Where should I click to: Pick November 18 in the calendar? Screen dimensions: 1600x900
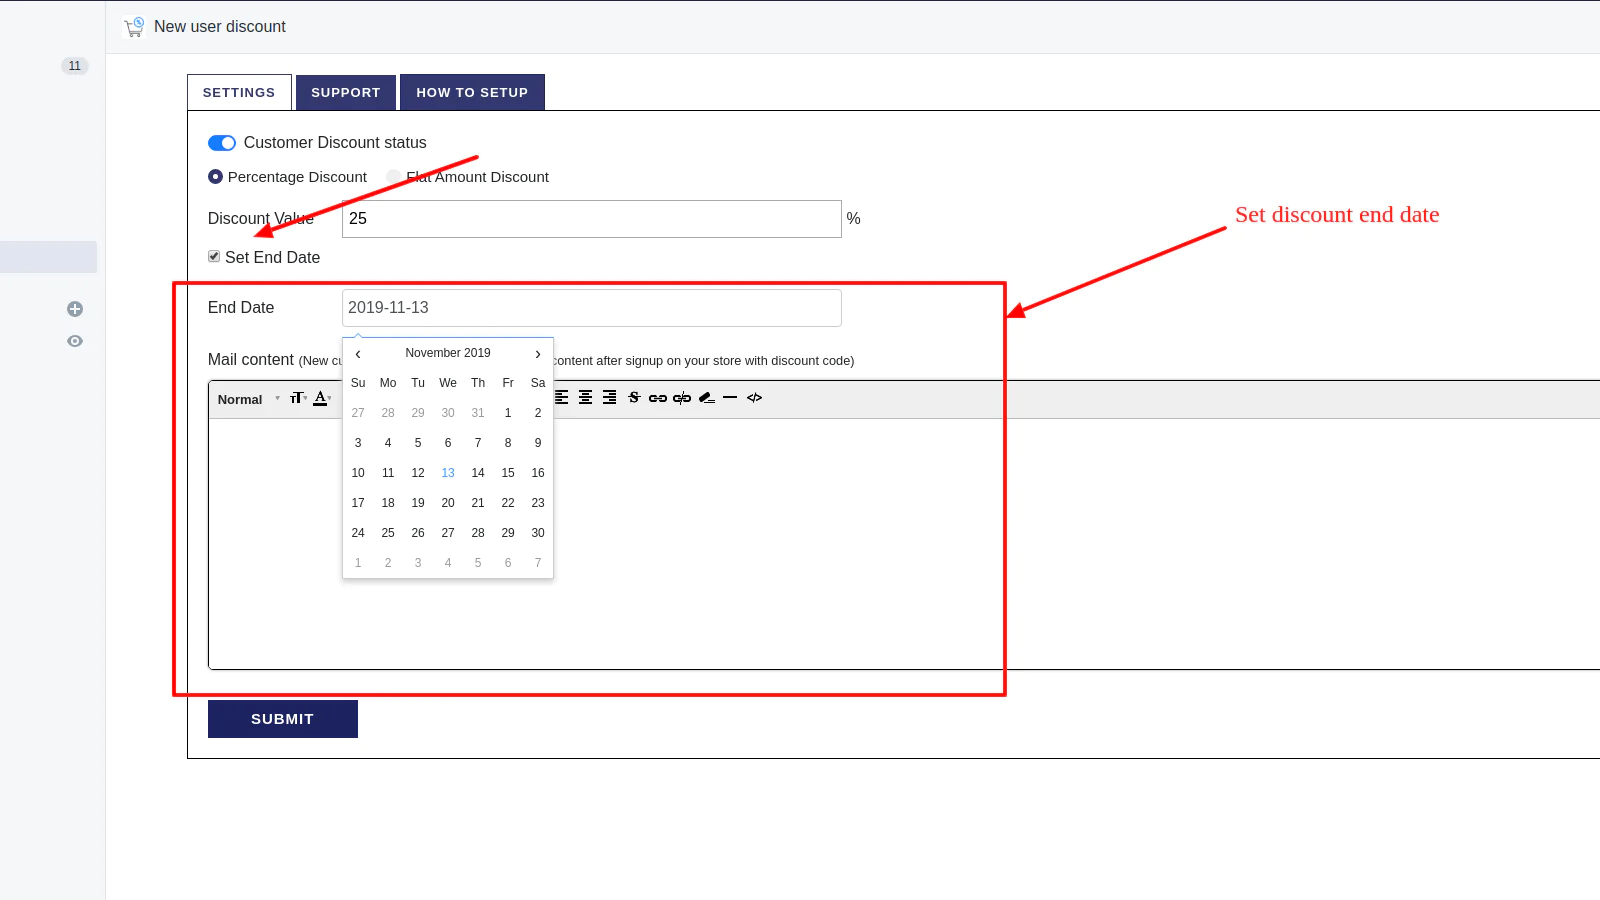tap(388, 503)
